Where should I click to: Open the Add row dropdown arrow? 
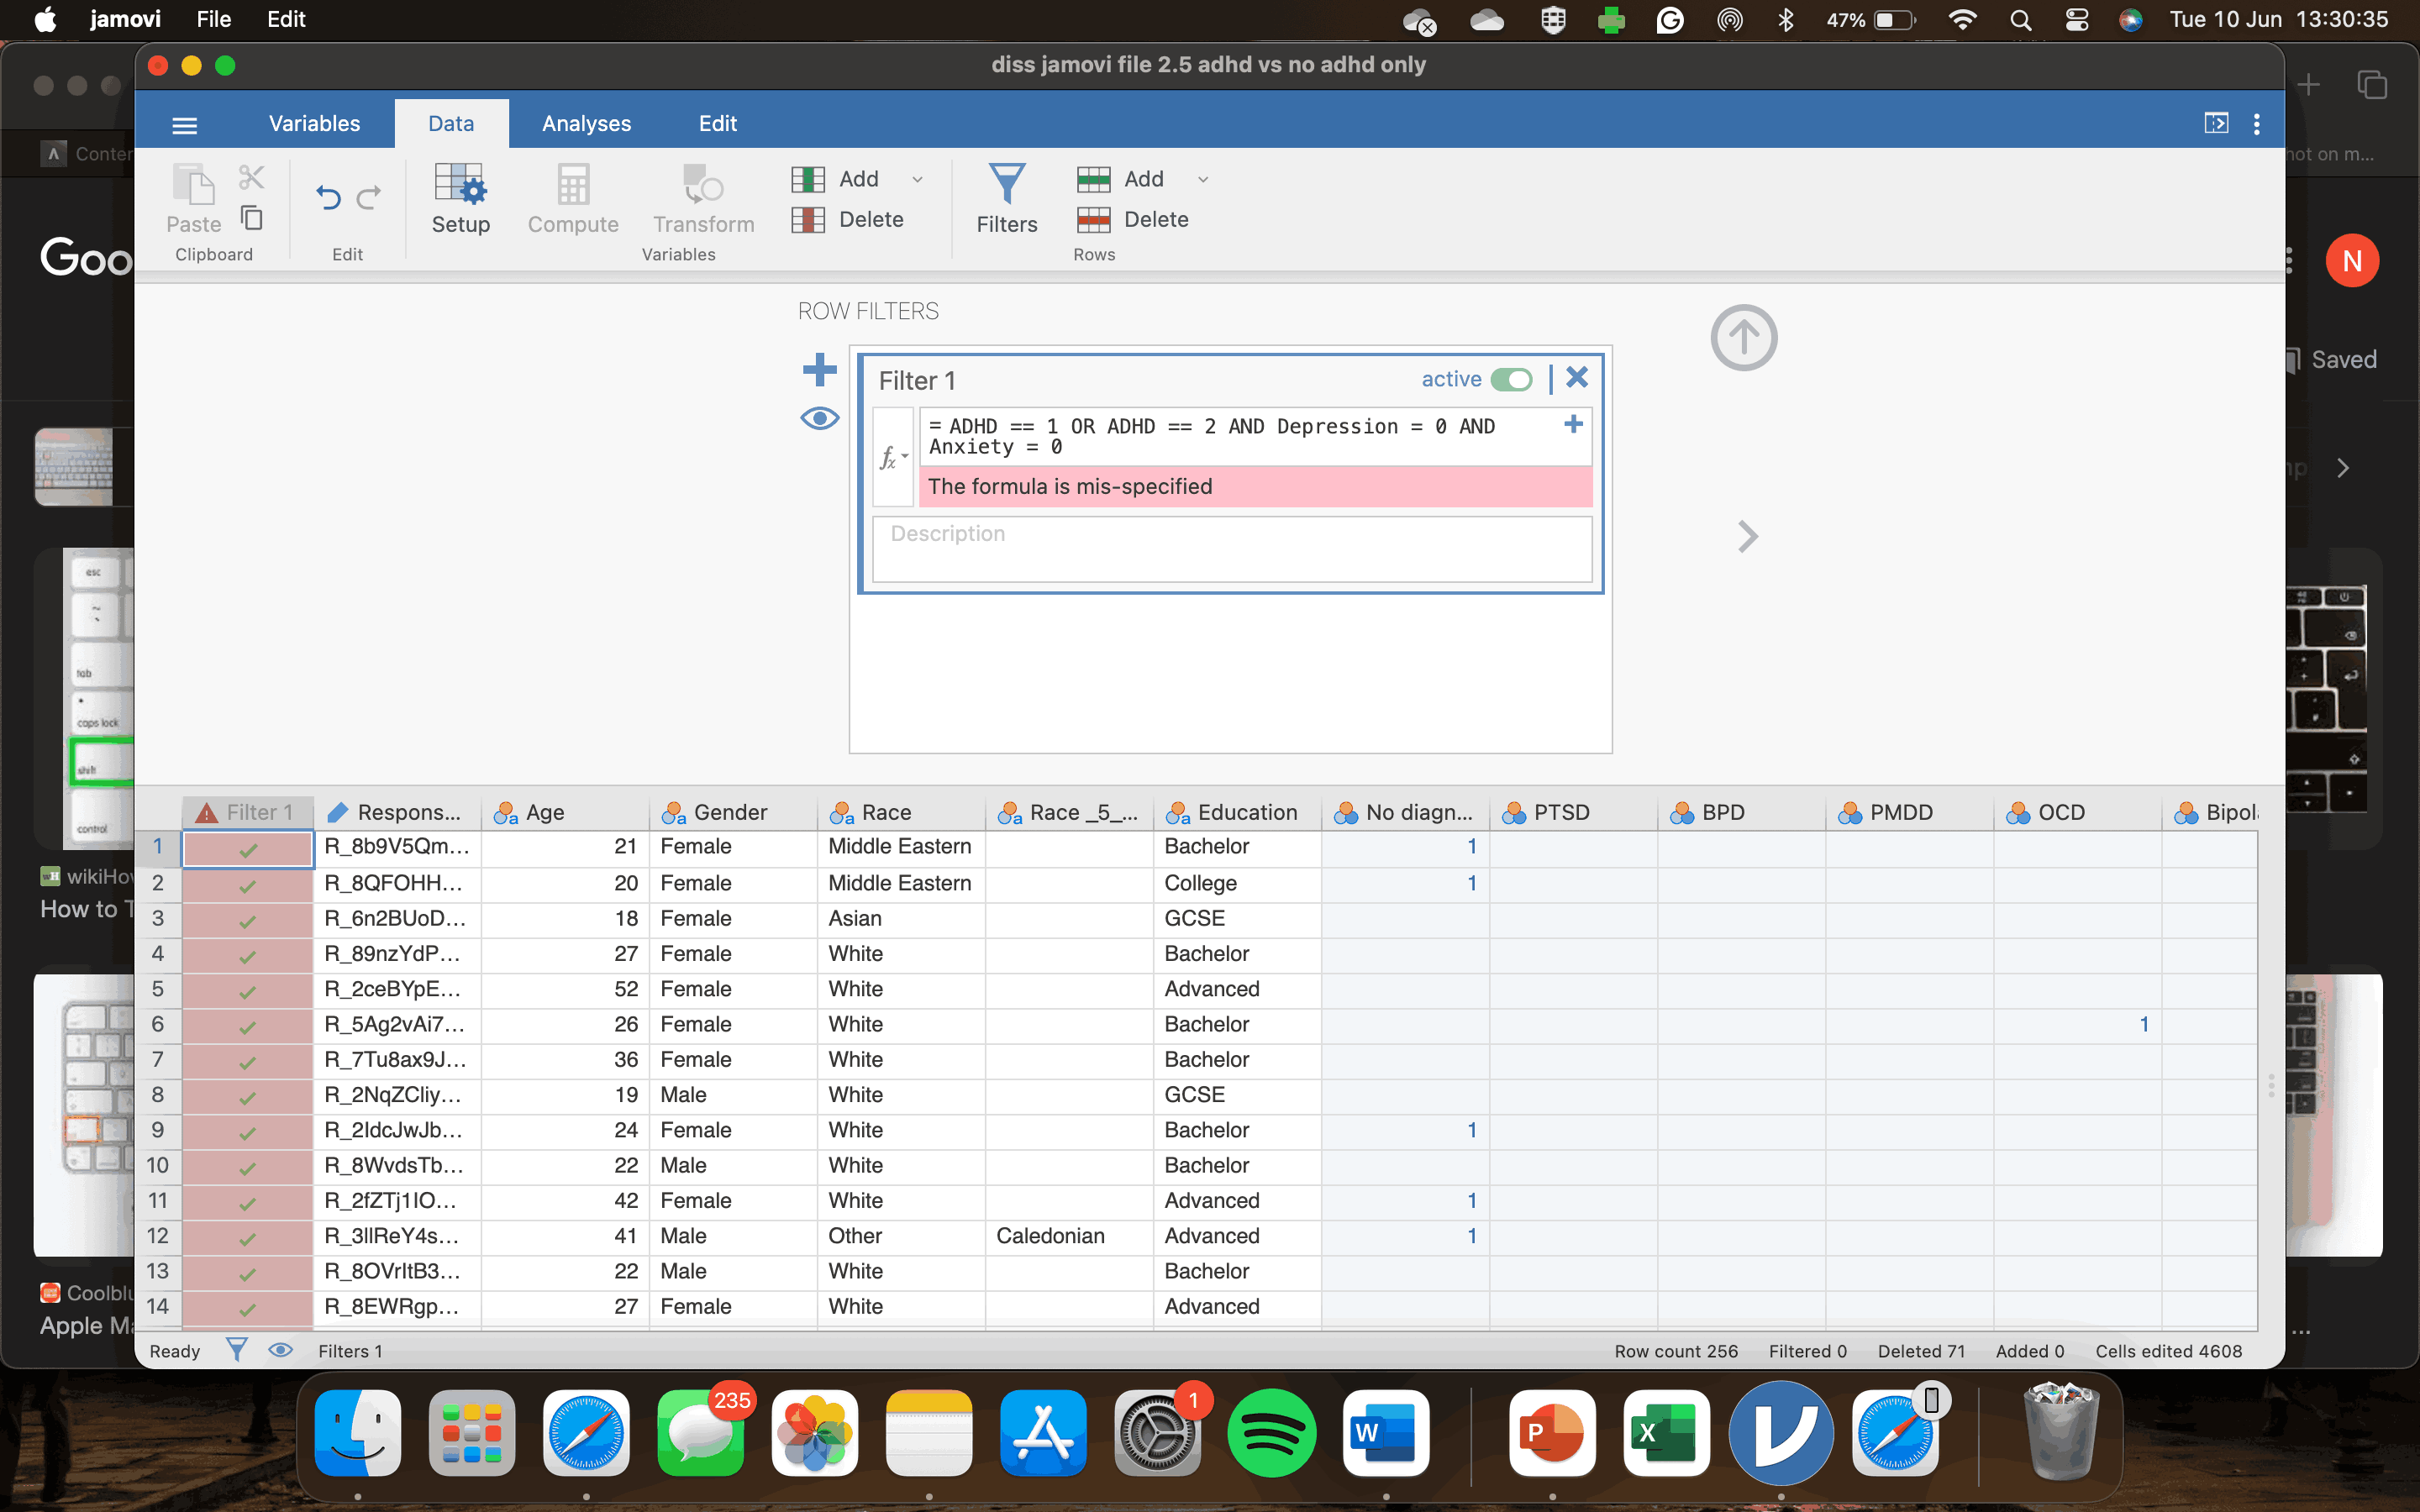1203,180
